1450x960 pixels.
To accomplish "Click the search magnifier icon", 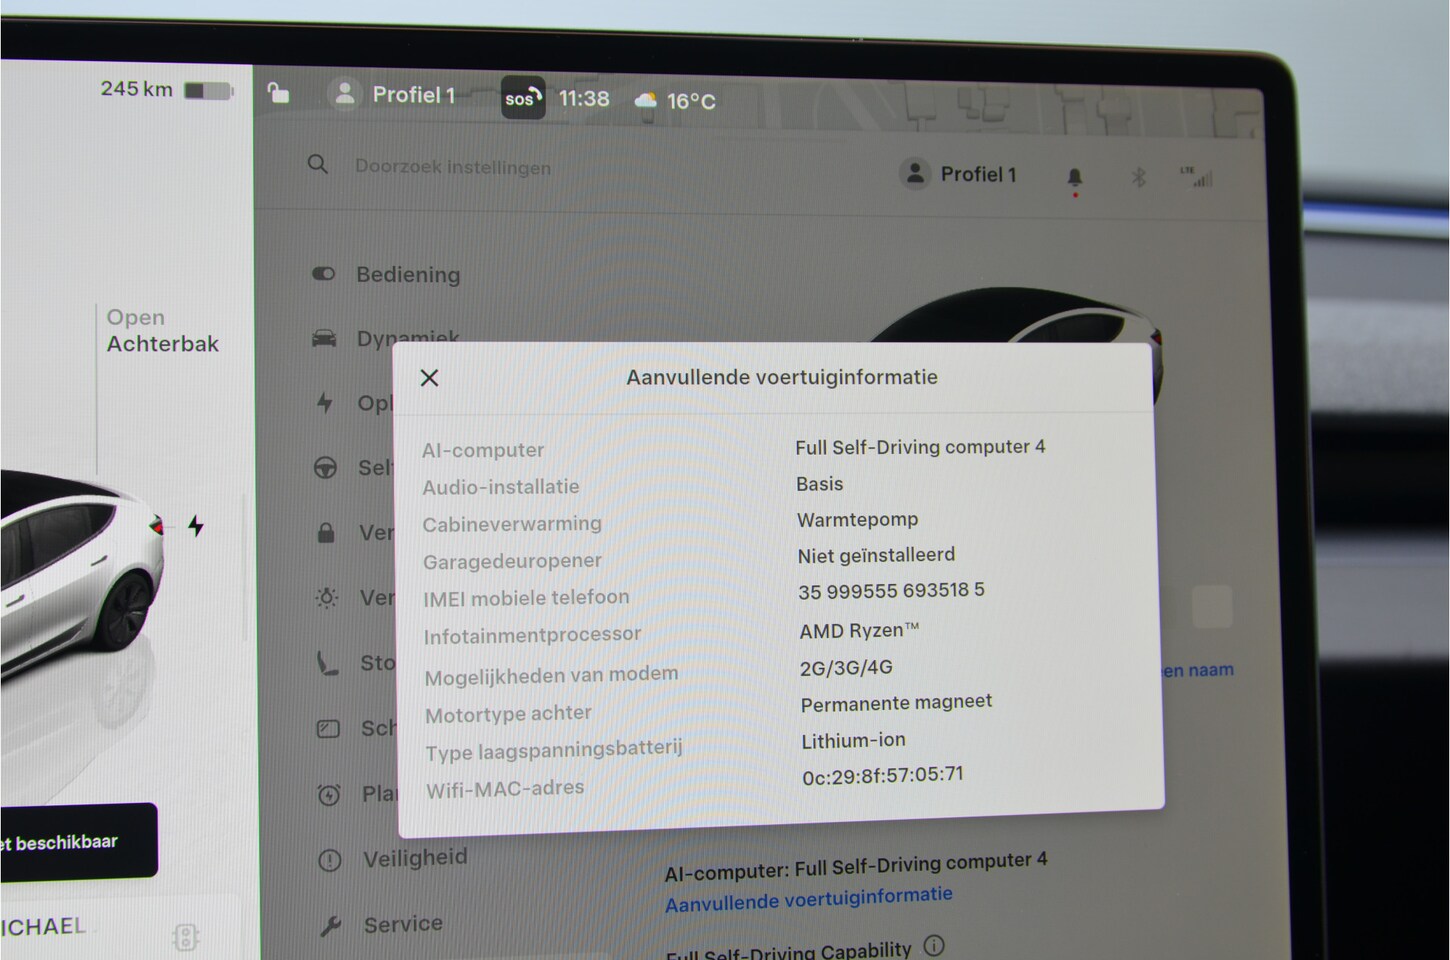I will coord(318,164).
